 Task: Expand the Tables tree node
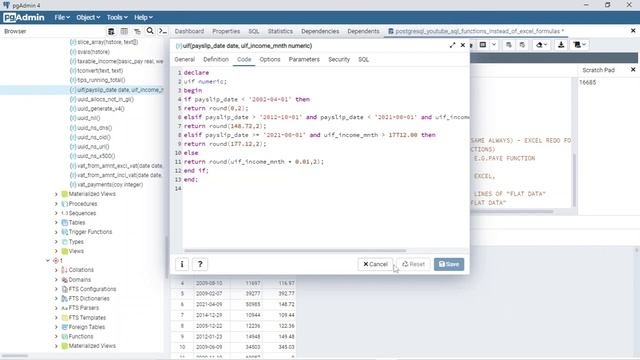[56, 222]
